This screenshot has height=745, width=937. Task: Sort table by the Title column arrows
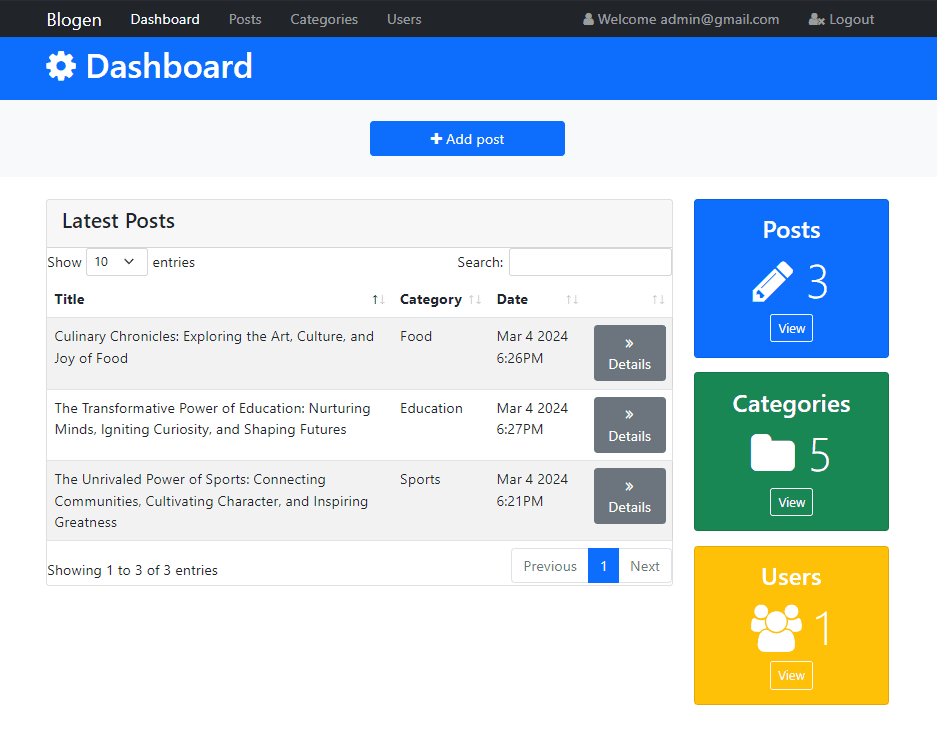pos(378,300)
